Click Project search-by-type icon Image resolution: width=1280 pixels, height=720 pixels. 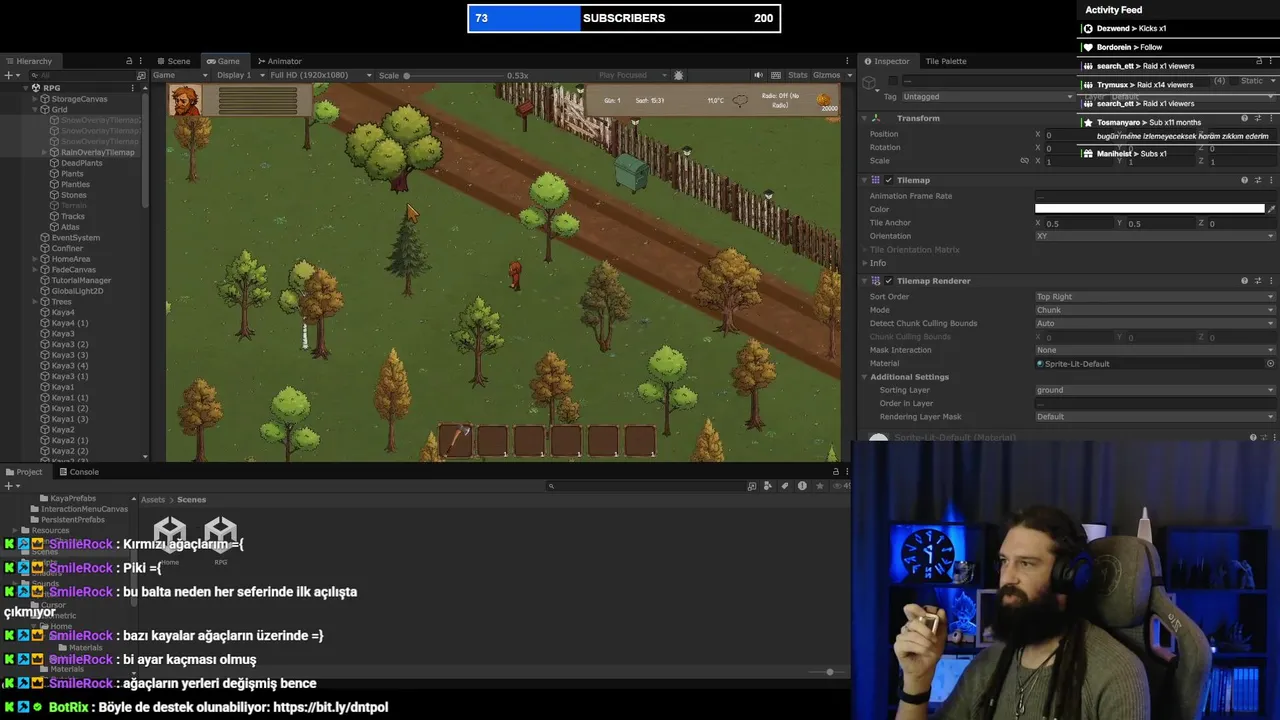coord(768,486)
